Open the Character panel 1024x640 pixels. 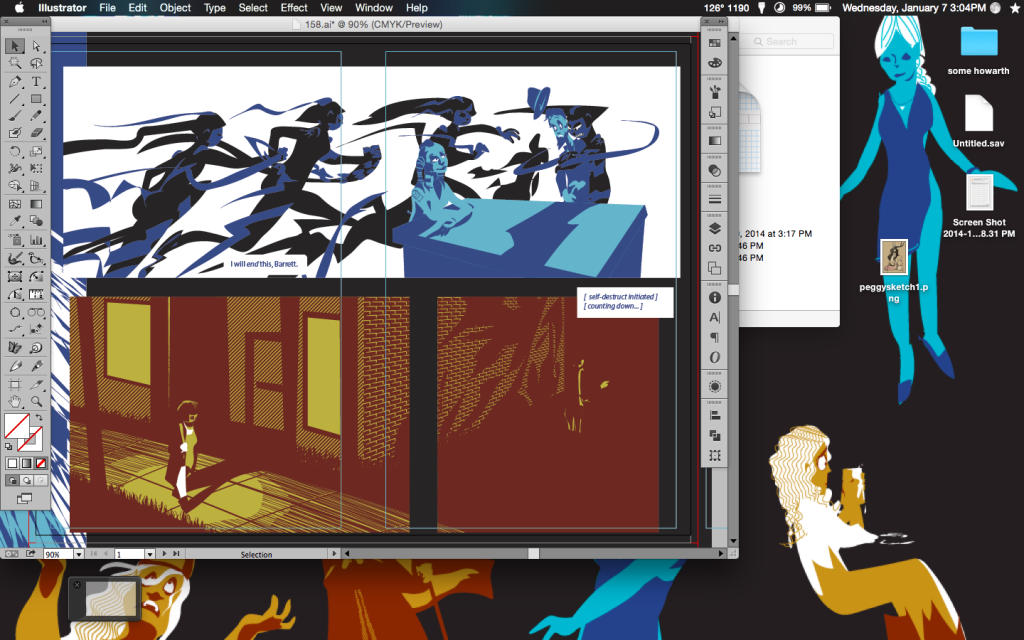pyautogui.click(x=713, y=316)
